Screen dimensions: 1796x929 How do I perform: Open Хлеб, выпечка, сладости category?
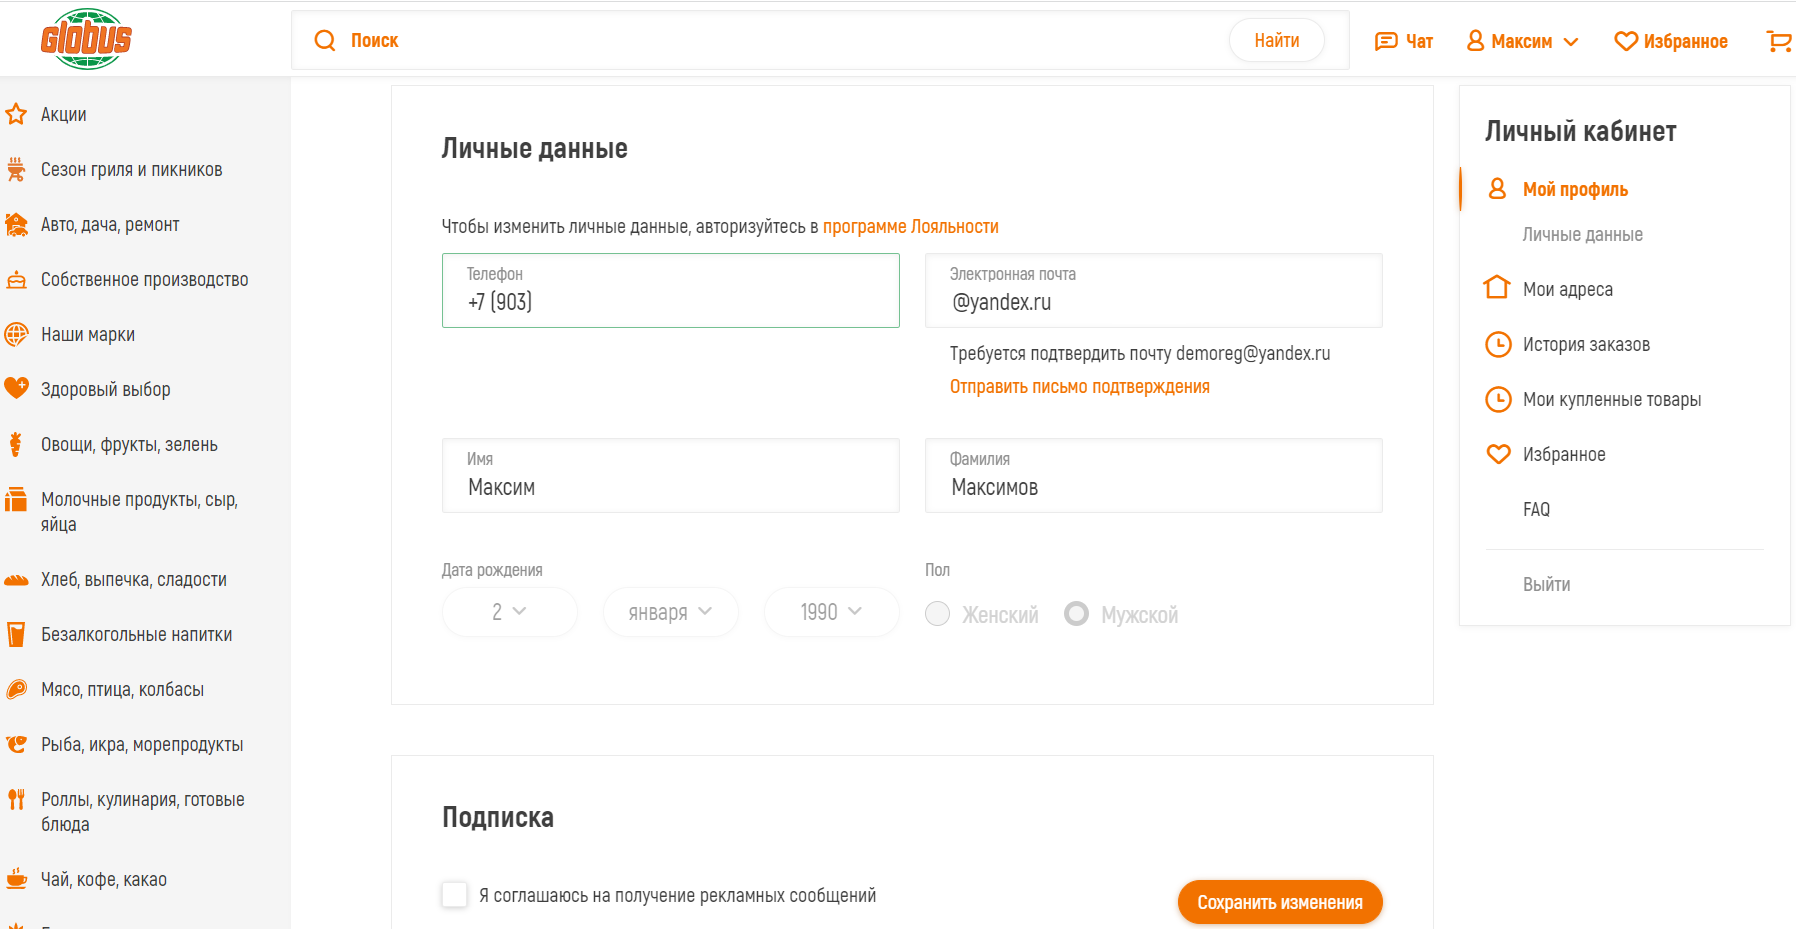click(x=134, y=579)
